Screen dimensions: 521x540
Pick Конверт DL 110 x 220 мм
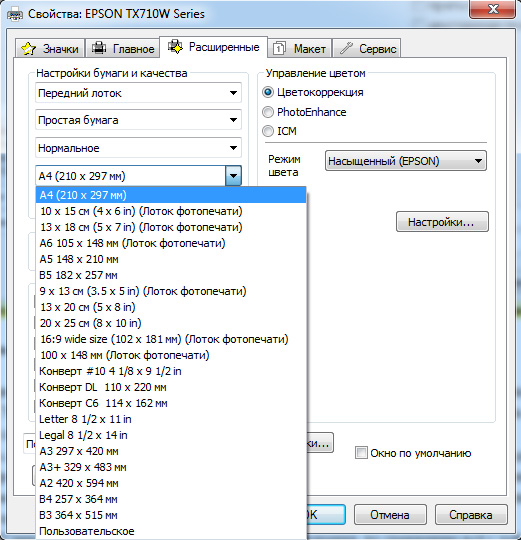pyautogui.click(x=171, y=387)
